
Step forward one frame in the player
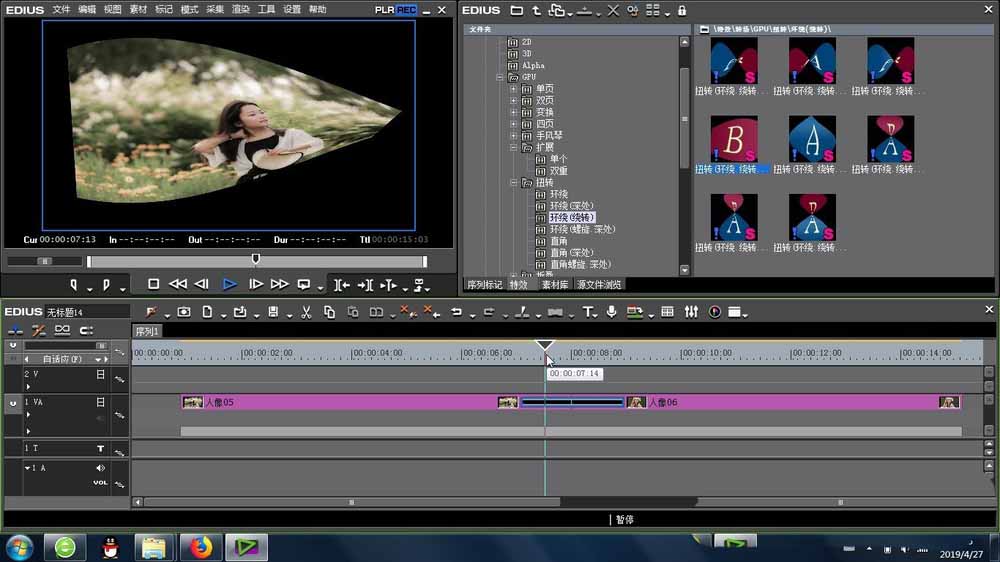click(256, 284)
